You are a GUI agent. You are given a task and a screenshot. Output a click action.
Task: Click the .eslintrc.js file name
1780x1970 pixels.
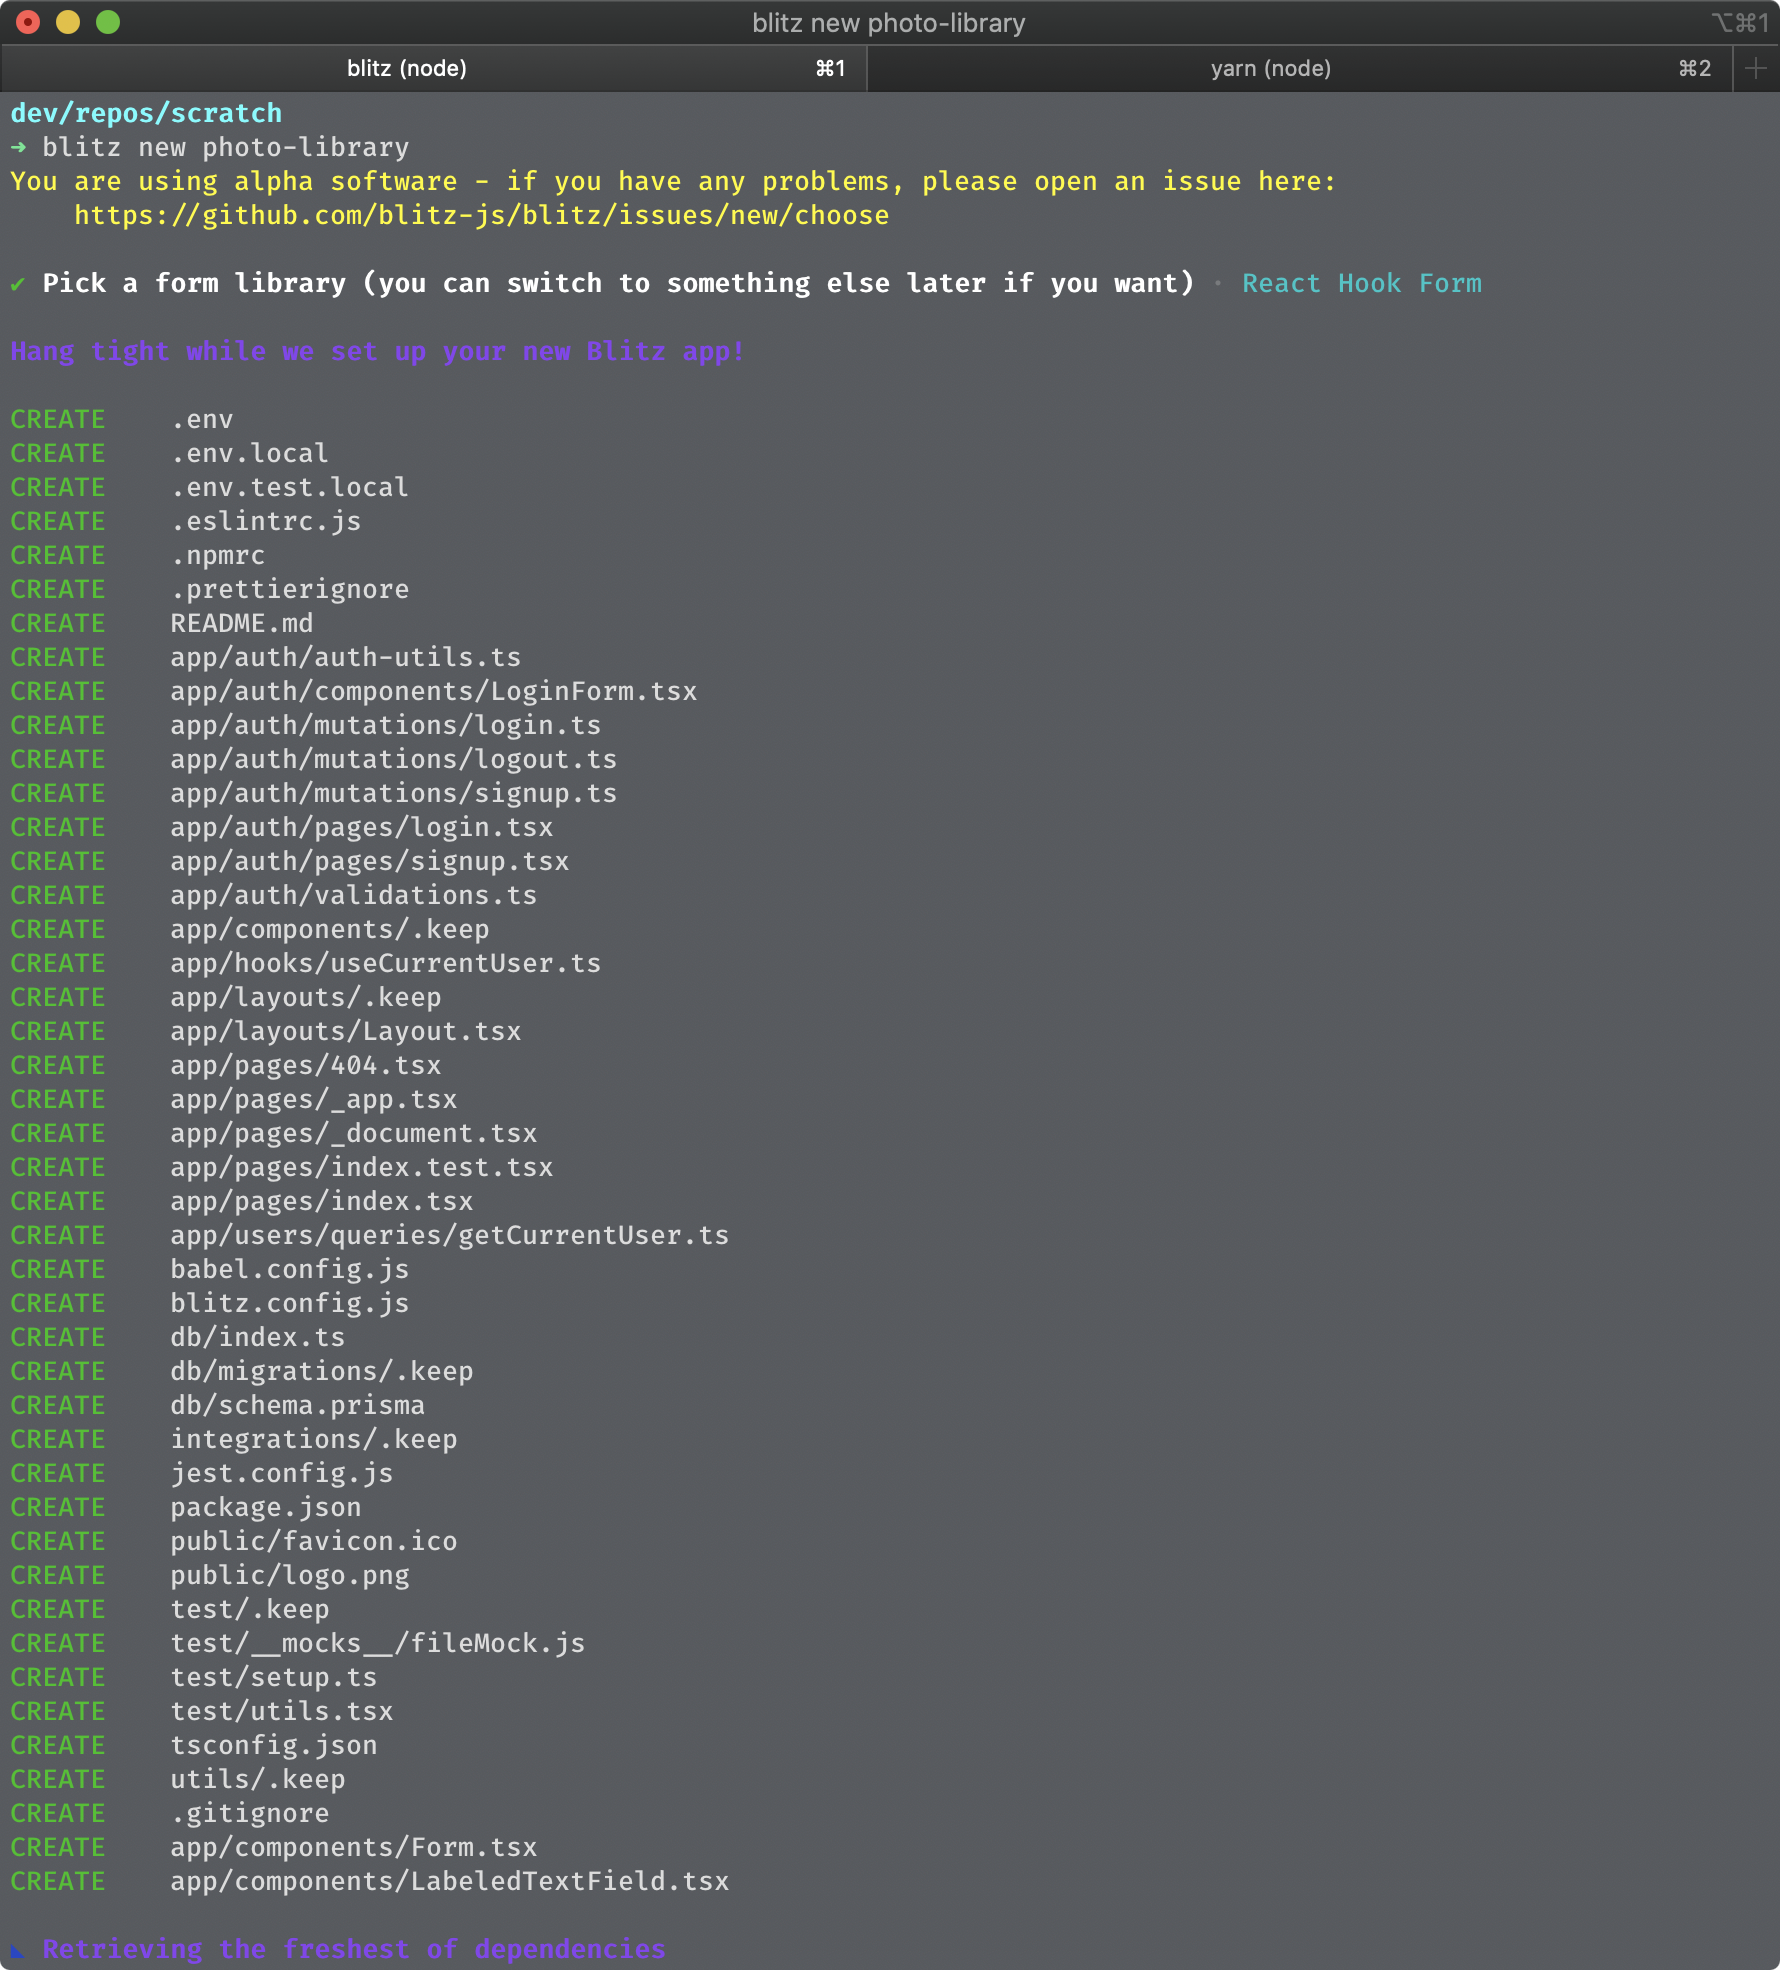coord(266,521)
